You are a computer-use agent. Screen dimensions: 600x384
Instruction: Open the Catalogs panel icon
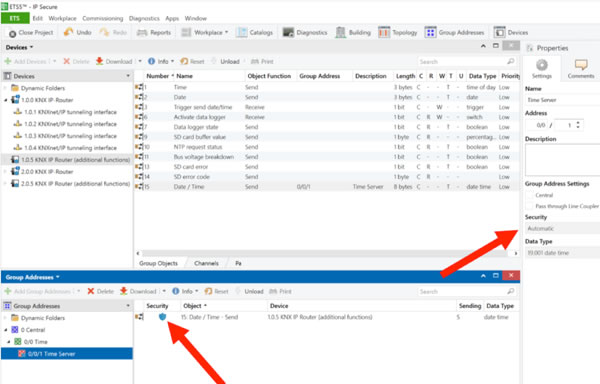pyautogui.click(x=242, y=33)
